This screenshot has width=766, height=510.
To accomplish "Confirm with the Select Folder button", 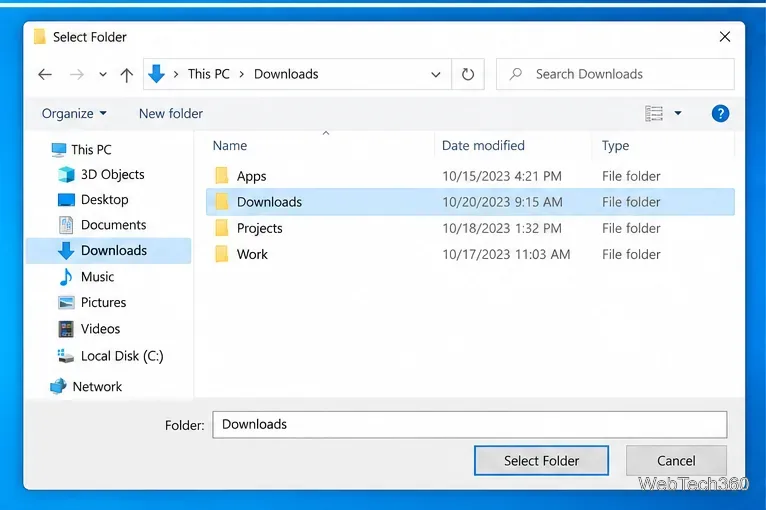I will click(x=541, y=461).
